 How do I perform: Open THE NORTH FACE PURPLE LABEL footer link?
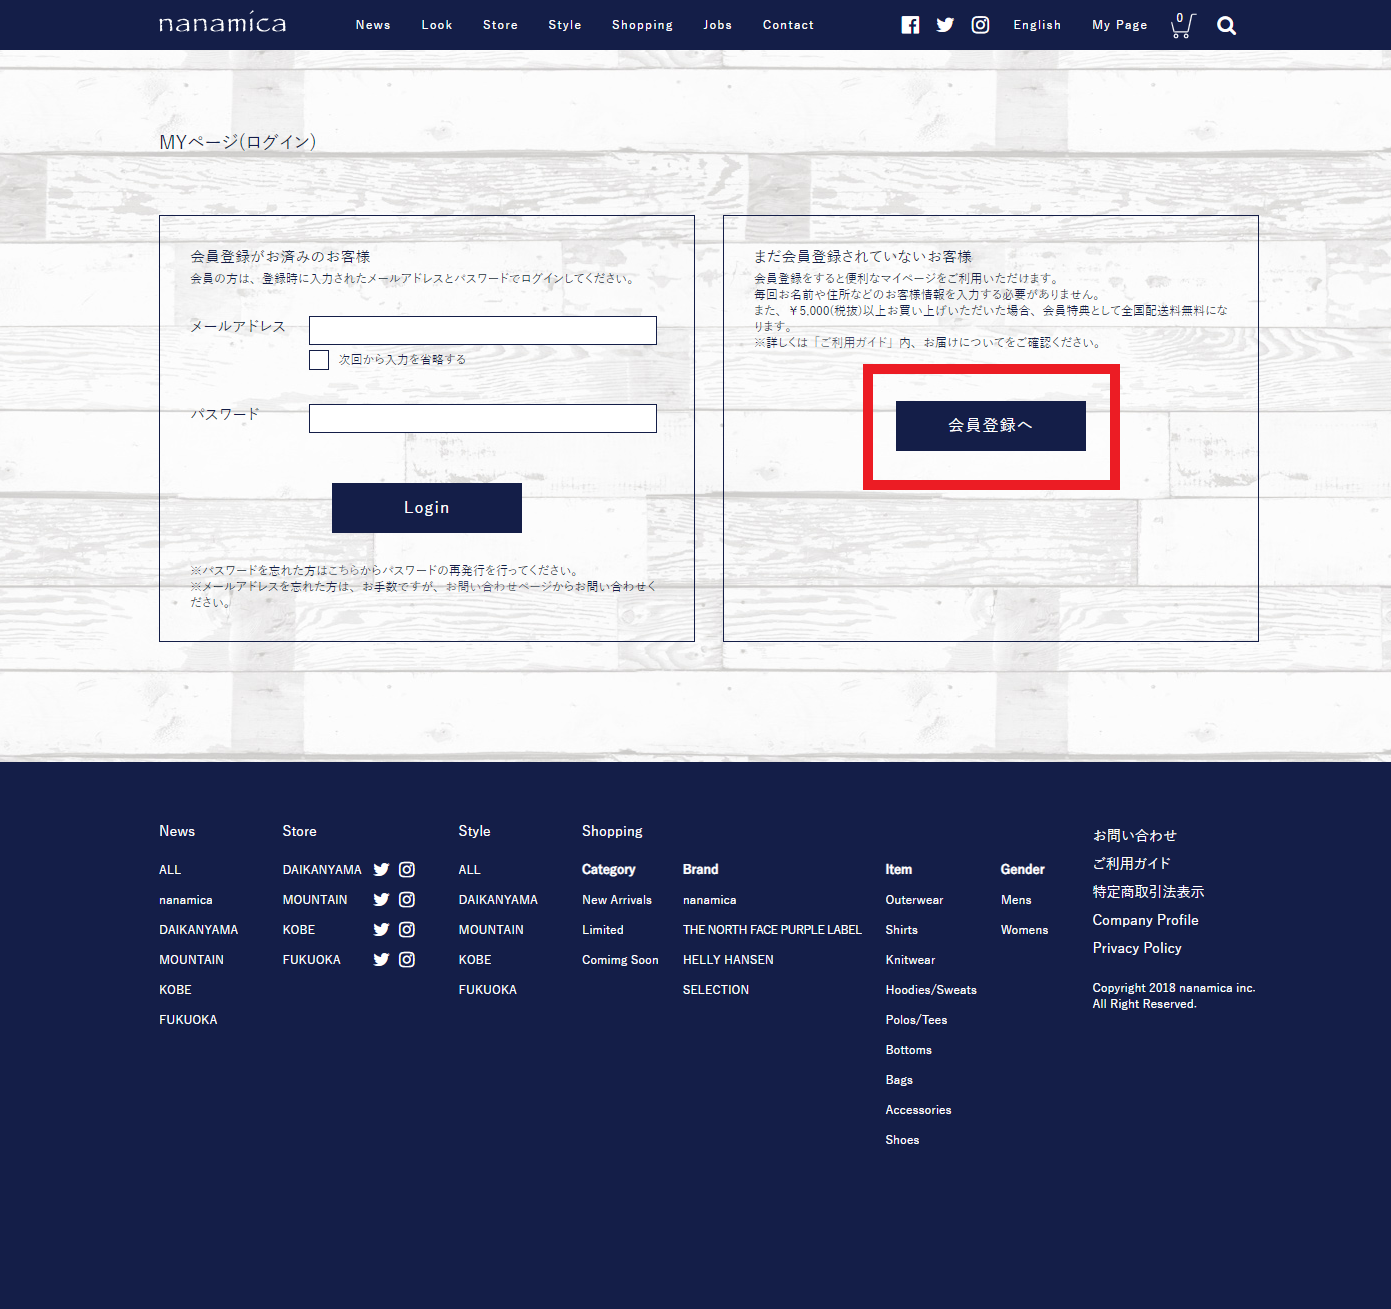(x=771, y=930)
